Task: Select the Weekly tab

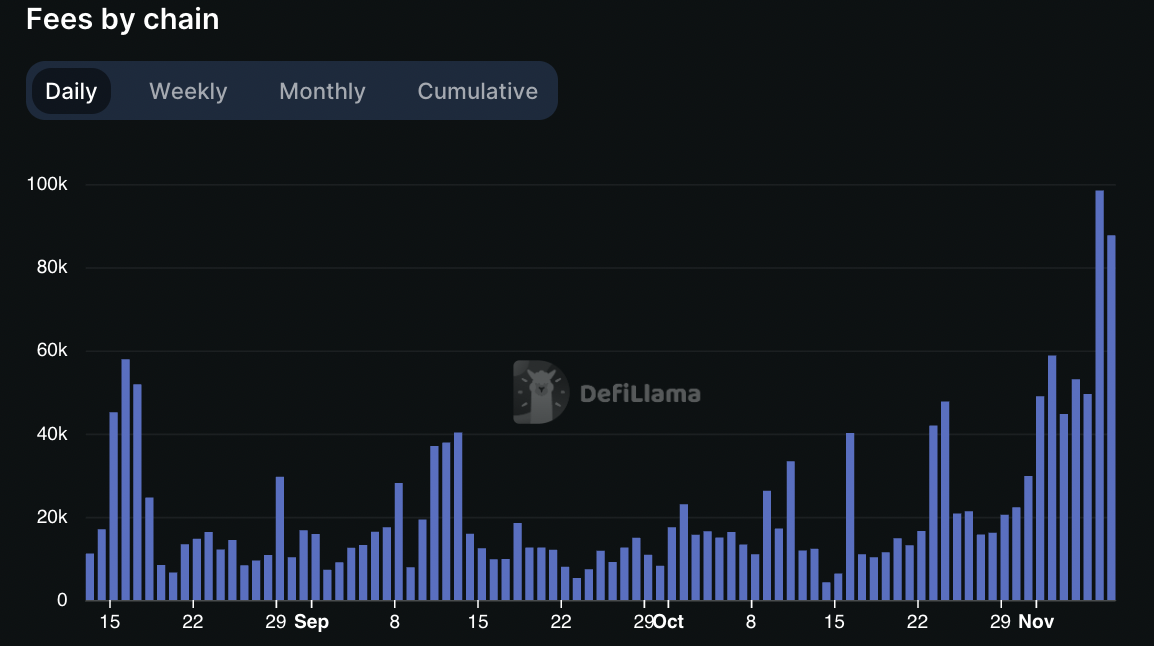Action: tap(188, 91)
